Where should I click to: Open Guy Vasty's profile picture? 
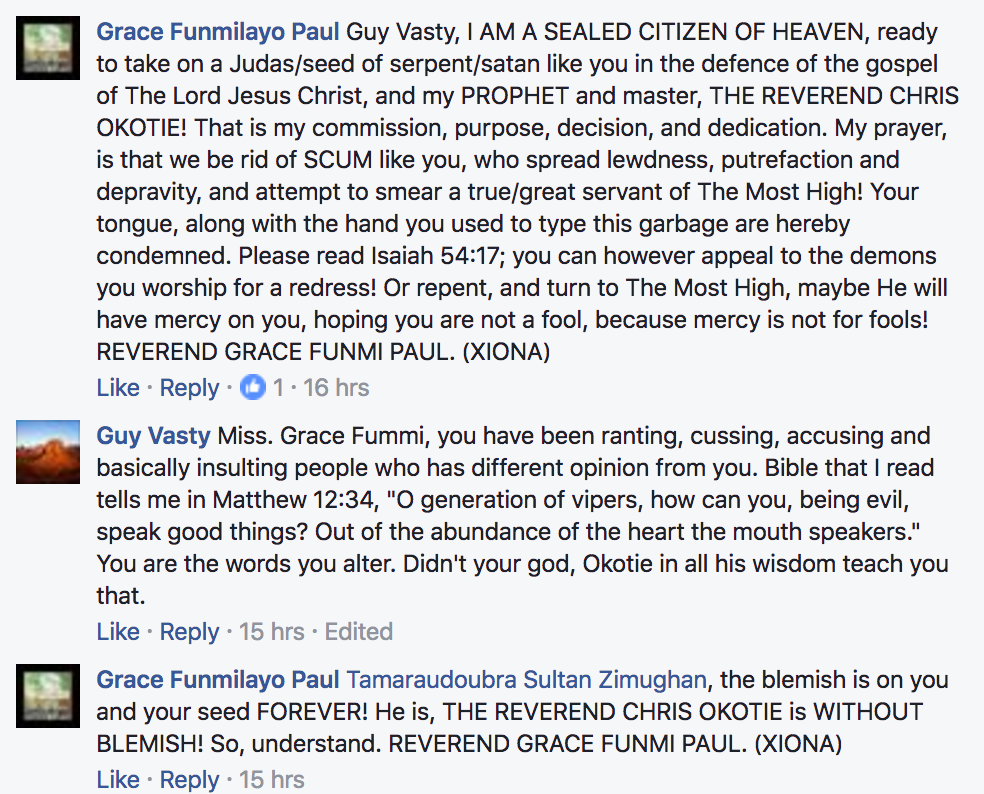point(48,452)
